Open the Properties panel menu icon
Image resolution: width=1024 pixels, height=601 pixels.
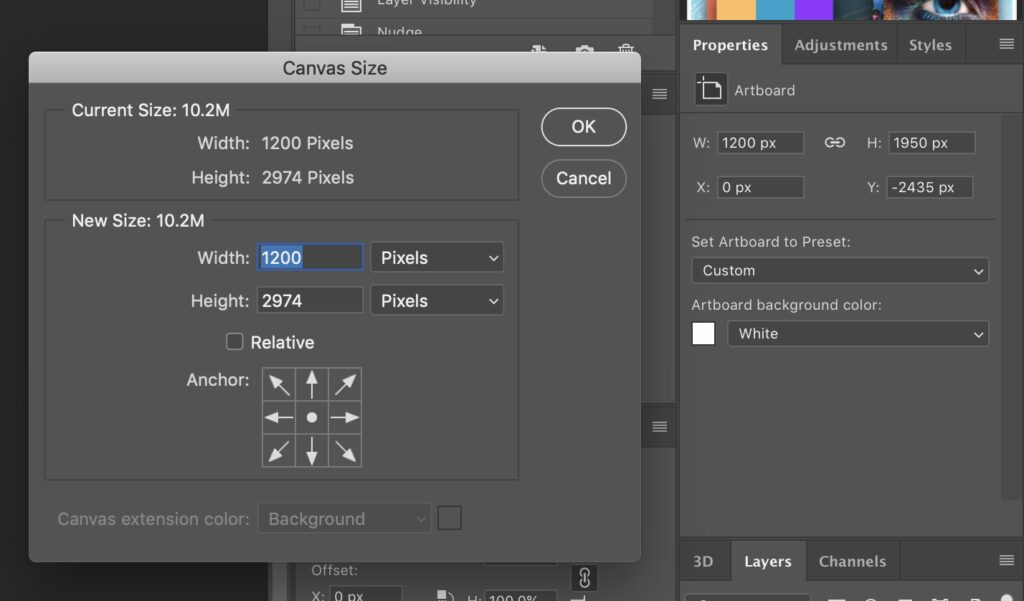[x=1006, y=44]
